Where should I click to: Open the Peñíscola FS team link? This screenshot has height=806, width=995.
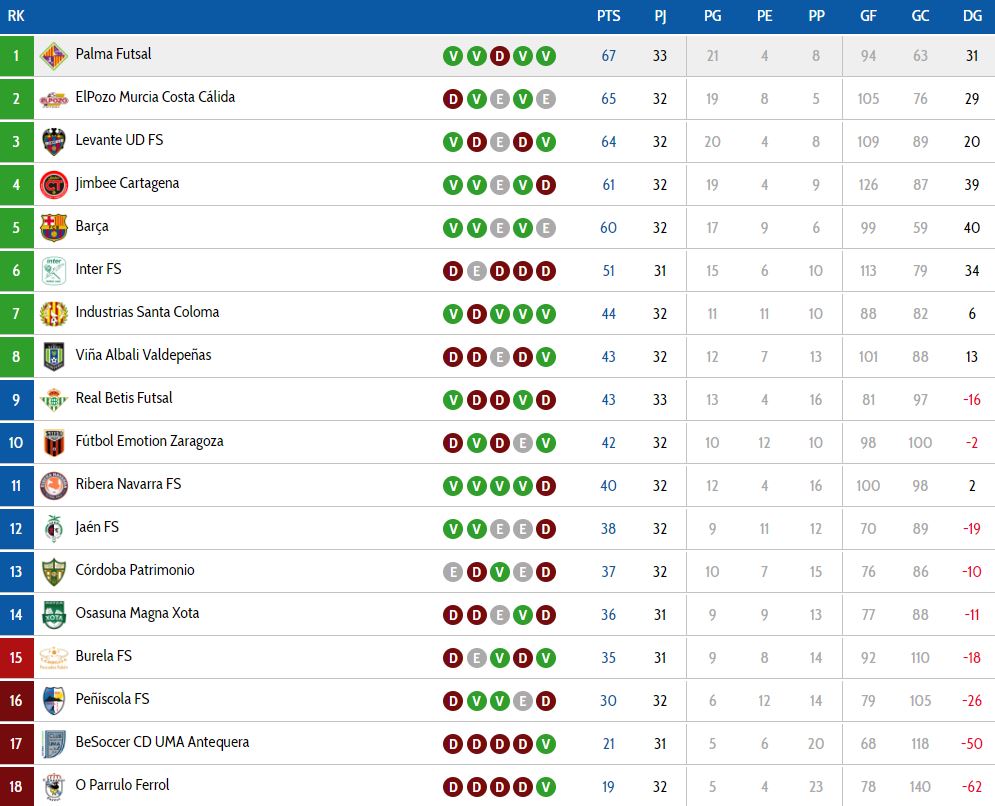(x=112, y=699)
